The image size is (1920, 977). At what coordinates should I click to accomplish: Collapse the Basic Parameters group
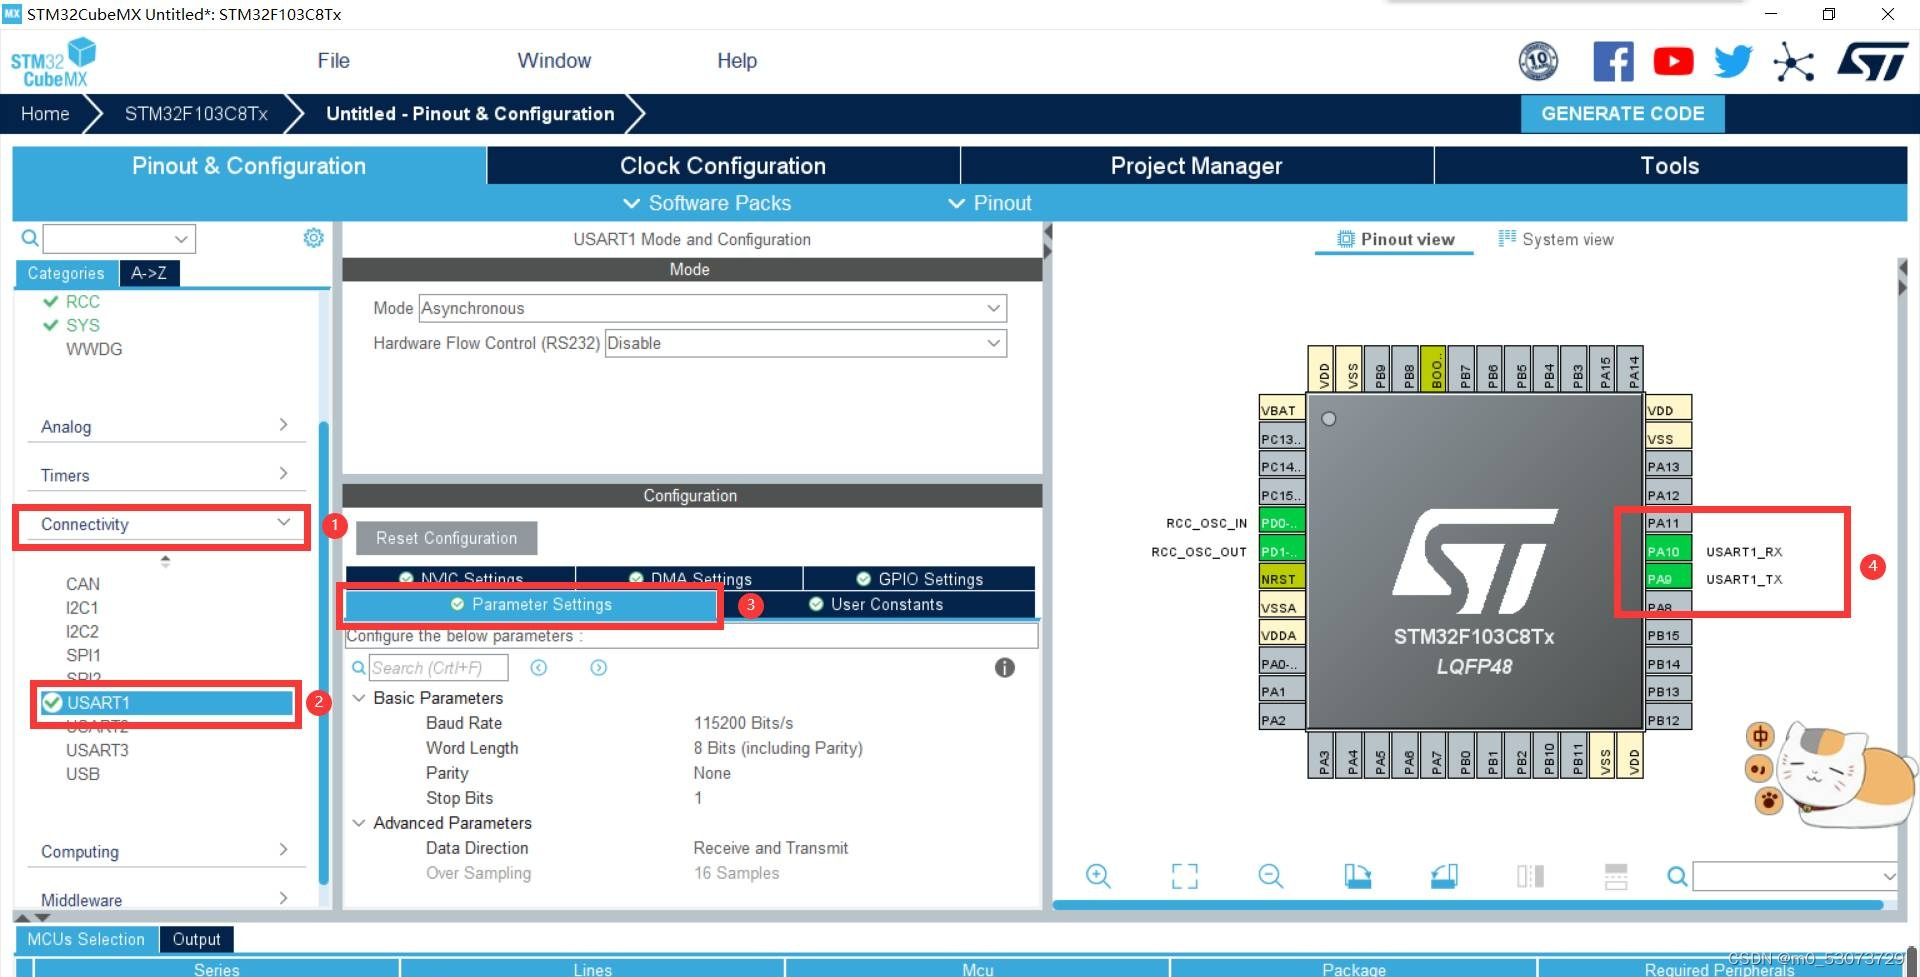coord(359,698)
